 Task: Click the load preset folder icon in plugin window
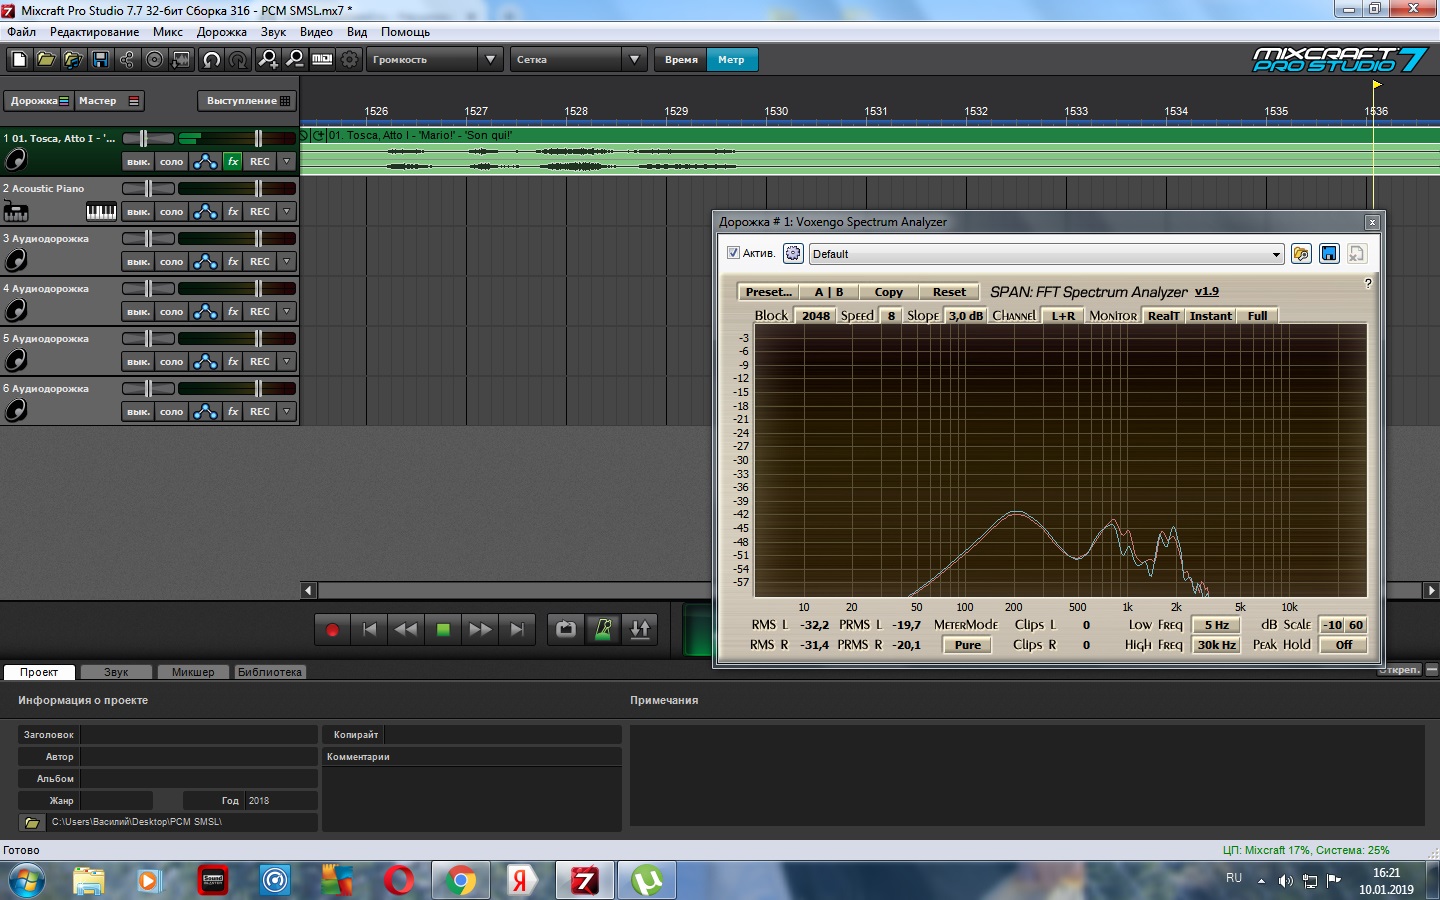click(x=1301, y=254)
